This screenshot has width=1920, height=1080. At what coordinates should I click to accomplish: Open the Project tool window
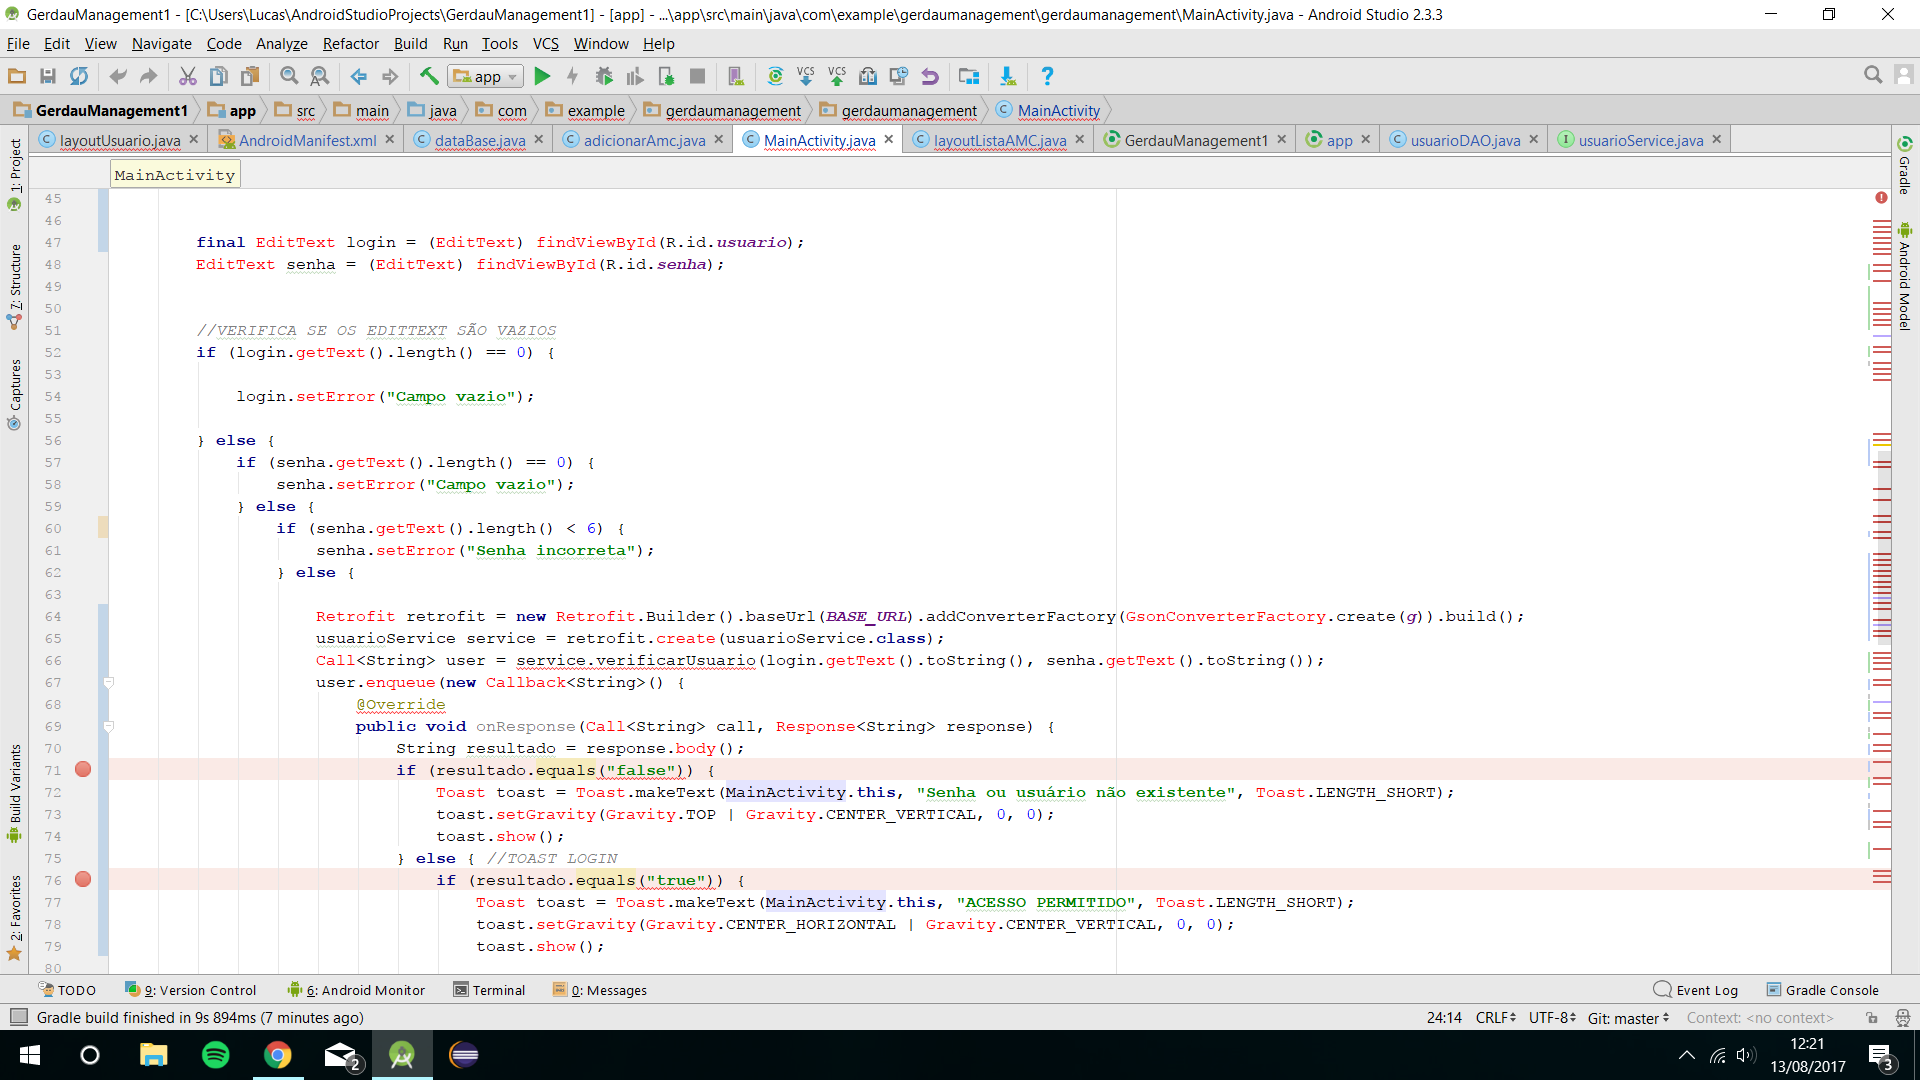coord(14,174)
